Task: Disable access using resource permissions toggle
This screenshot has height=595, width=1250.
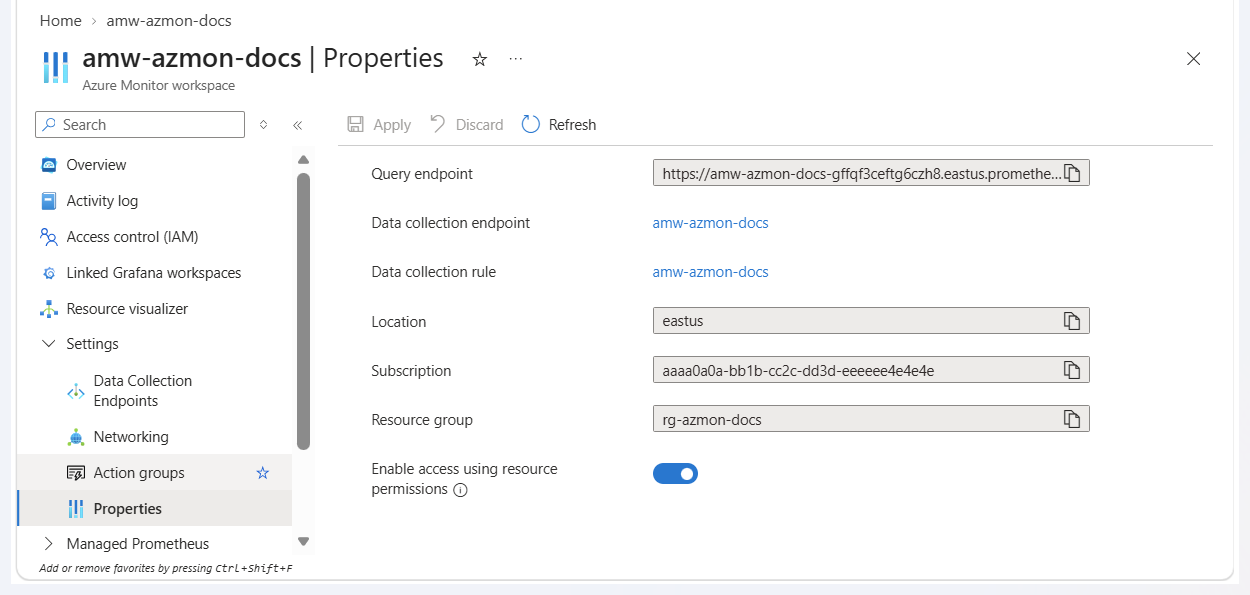Action: coord(675,474)
